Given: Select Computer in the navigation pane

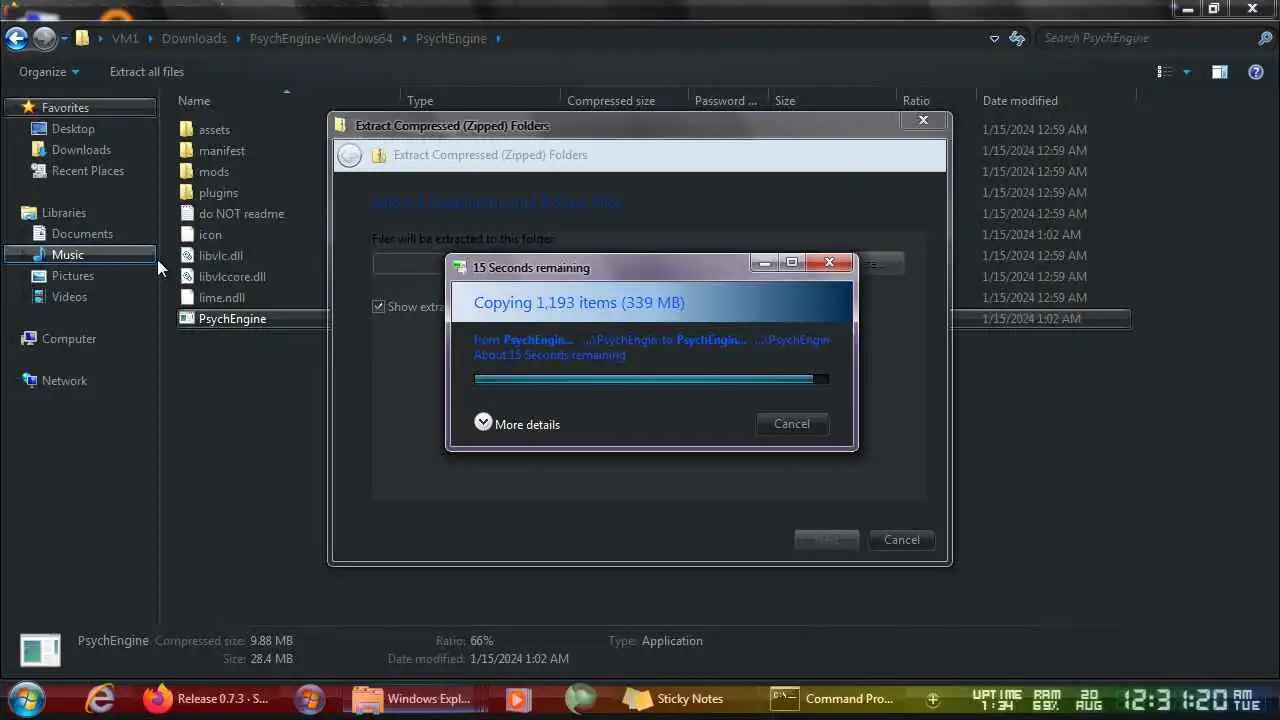Looking at the screenshot, I should point(69,339).
